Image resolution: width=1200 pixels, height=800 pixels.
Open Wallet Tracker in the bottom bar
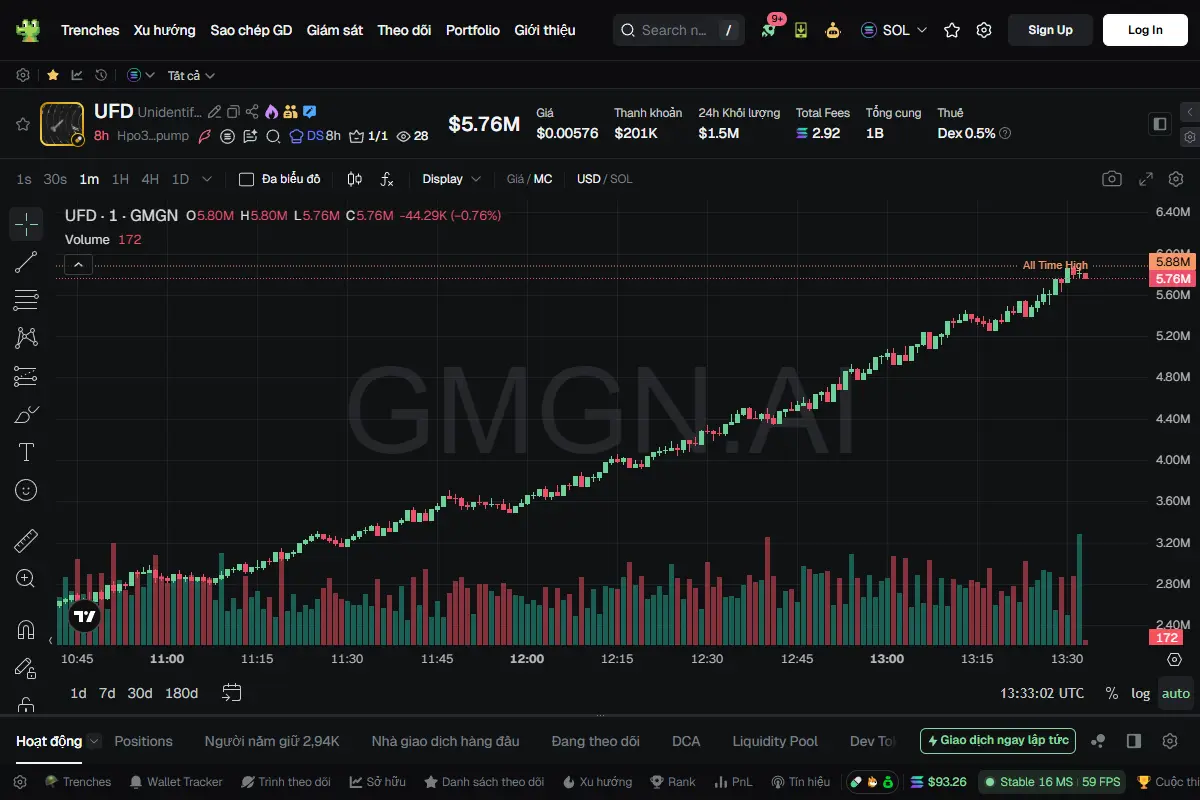[176, 782]
